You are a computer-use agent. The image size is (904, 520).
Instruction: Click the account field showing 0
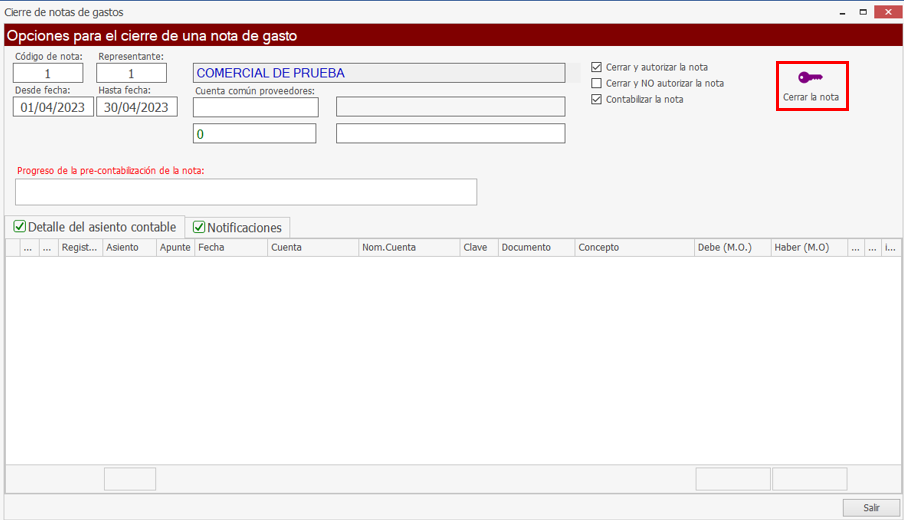tap(255, 134)
